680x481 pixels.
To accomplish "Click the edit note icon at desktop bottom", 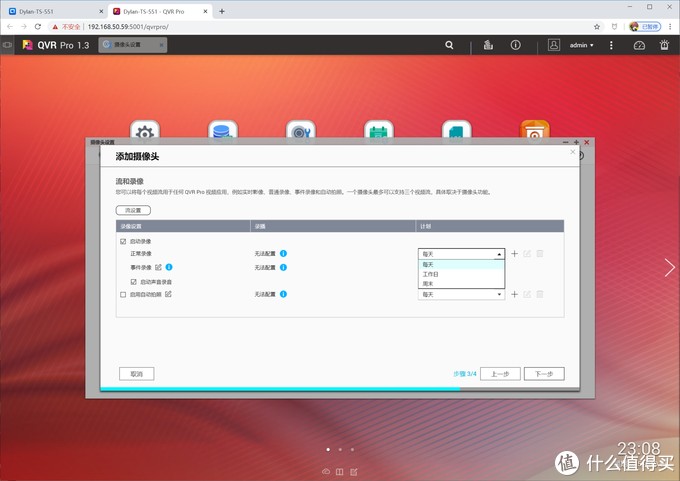I will [354, 471].
